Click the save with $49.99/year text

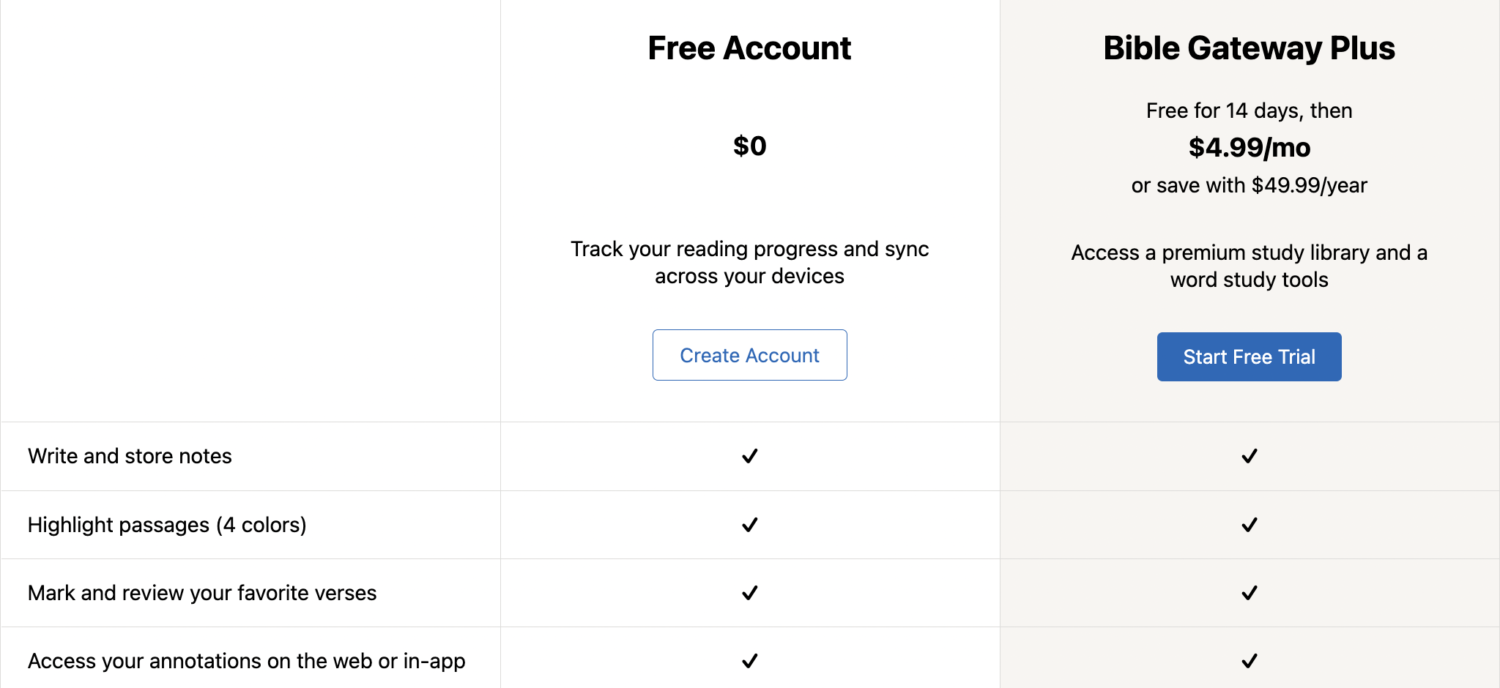tap(1249, 185)
